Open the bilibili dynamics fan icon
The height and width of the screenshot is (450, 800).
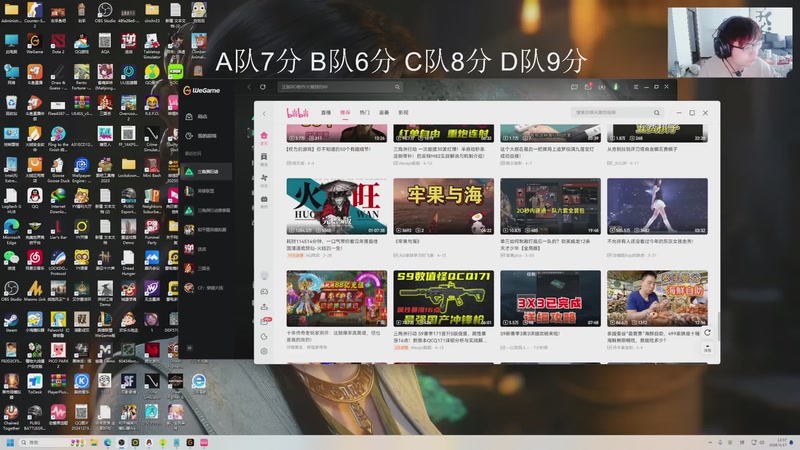tap(264, 178)
